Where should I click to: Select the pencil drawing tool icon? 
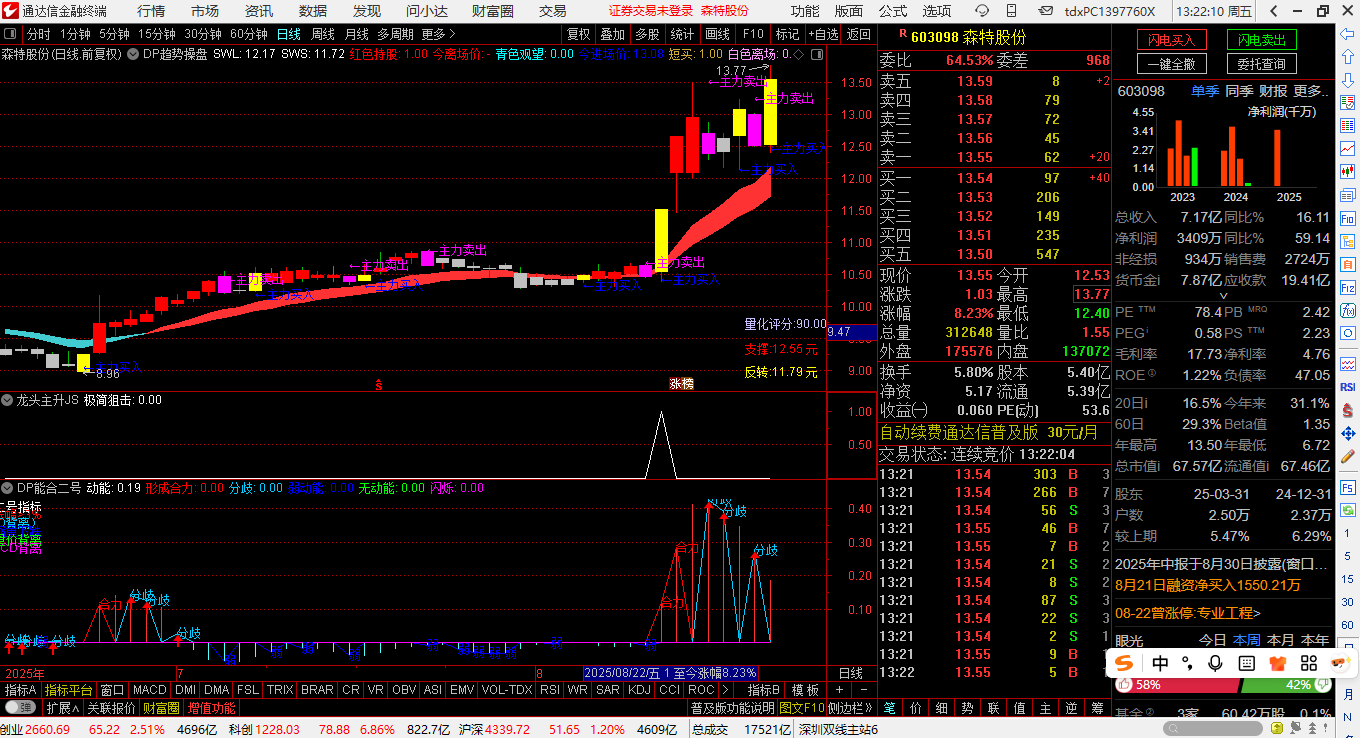coord(1347,455)
